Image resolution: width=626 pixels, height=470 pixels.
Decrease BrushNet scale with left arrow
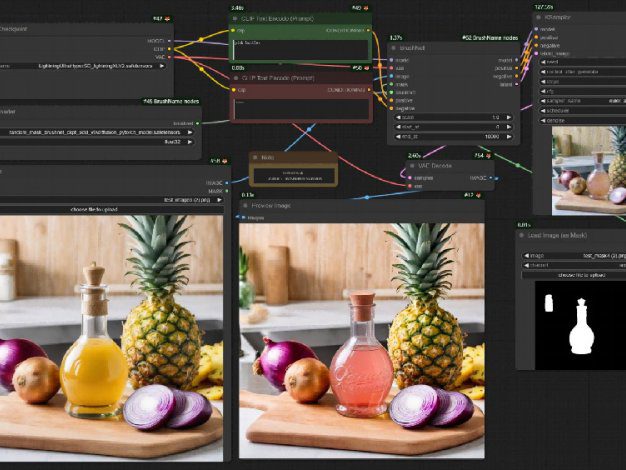[x=398, y=117]
